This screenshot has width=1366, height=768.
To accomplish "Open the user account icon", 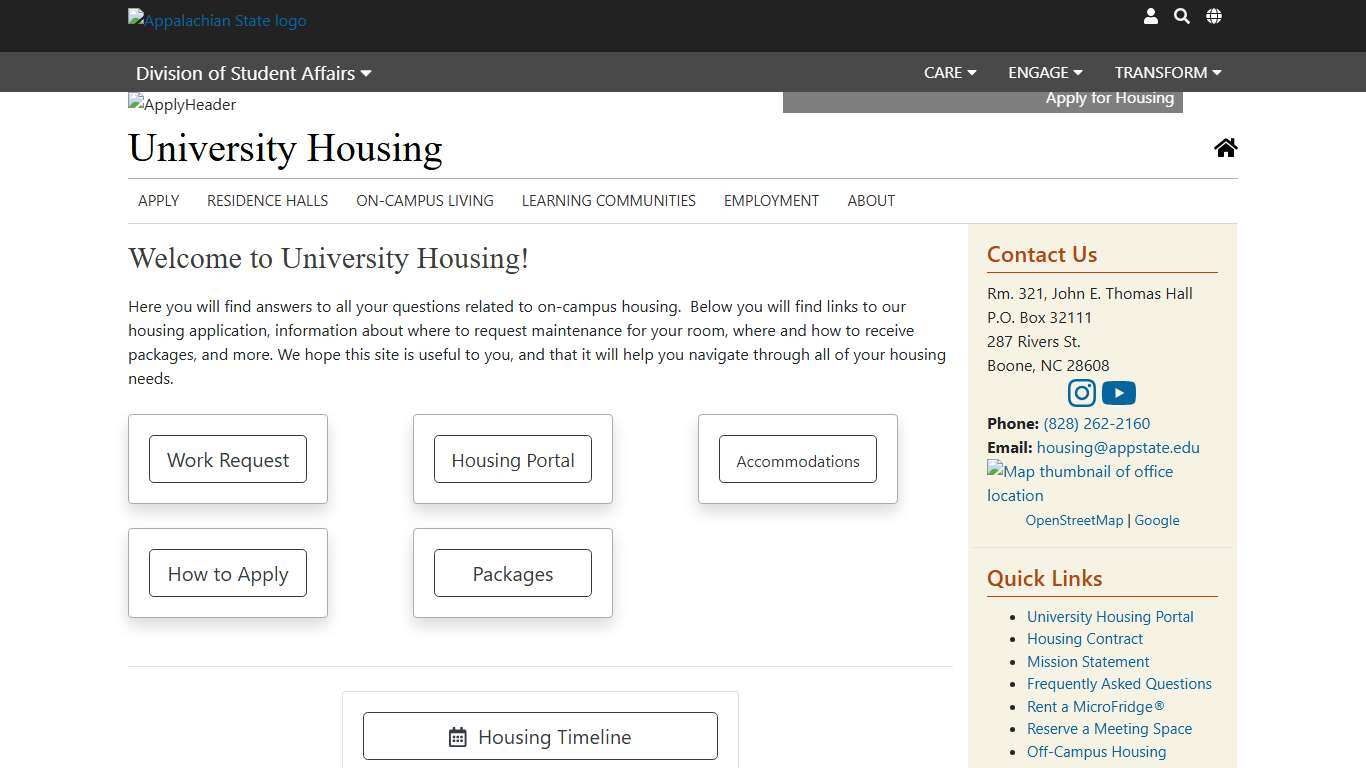I will coord(1150,16).
